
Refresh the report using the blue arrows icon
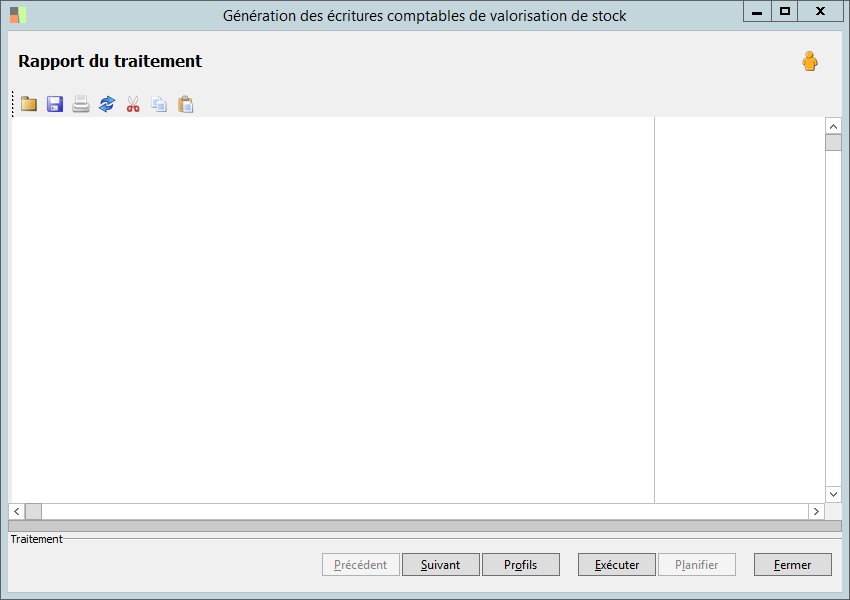tap(107, 104)
